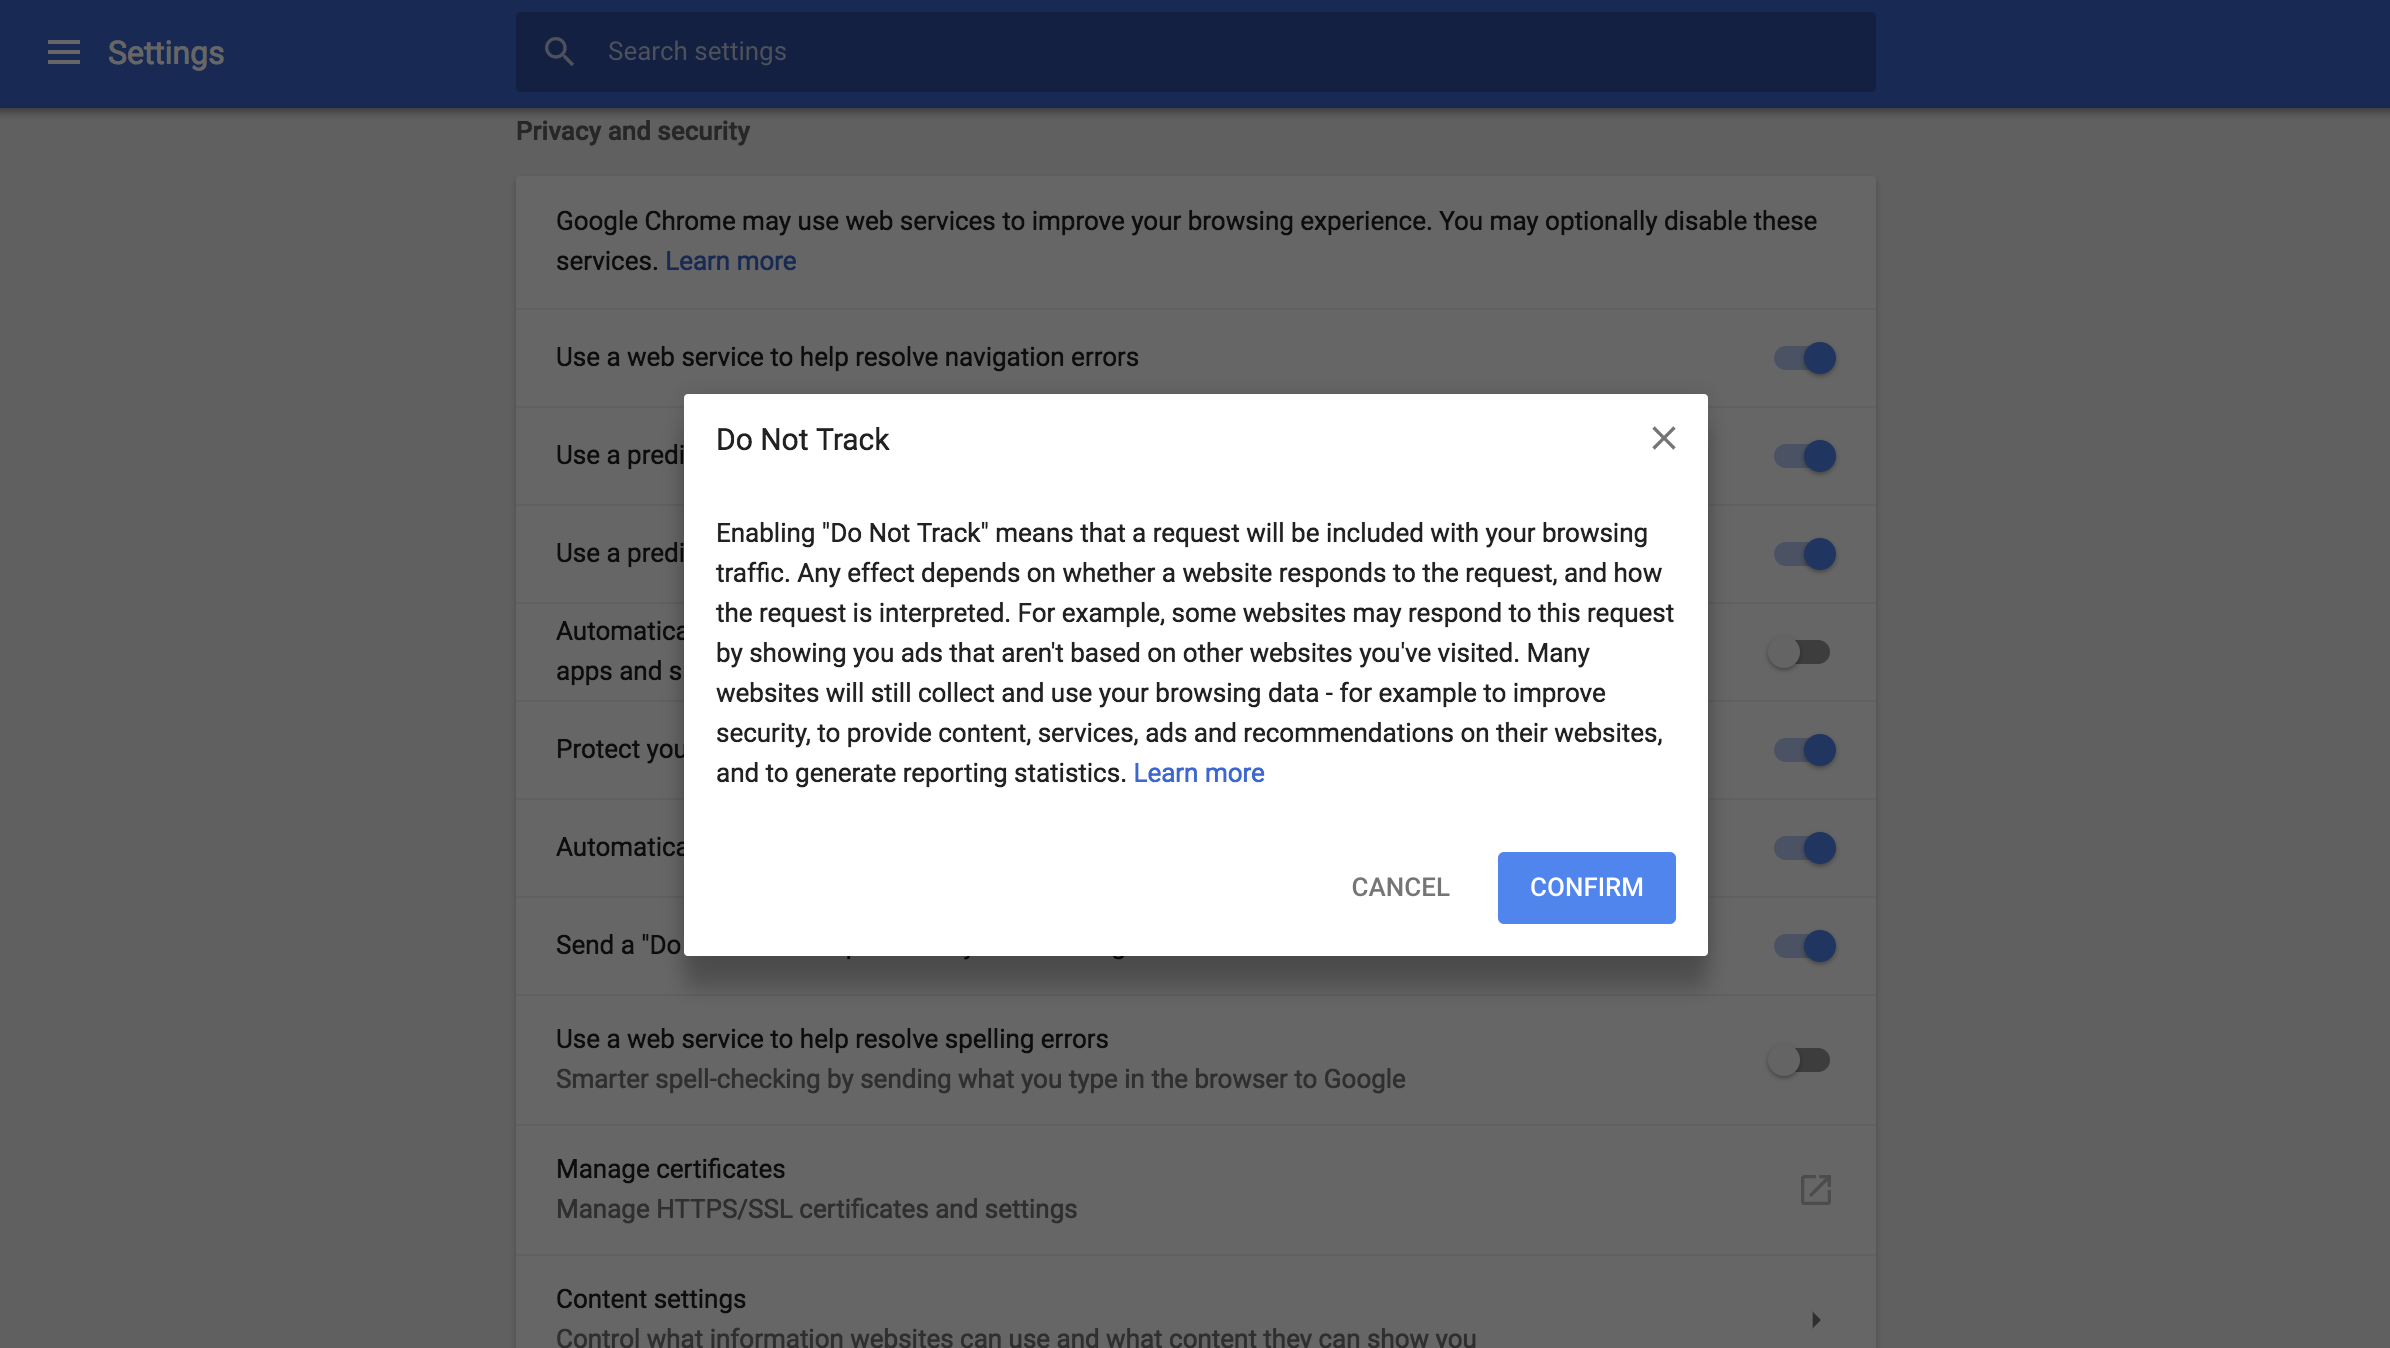The height and width of the screenshot is (1348, 2390).
Task: Click the search magnifier icon
Action: tap(559, 51)
